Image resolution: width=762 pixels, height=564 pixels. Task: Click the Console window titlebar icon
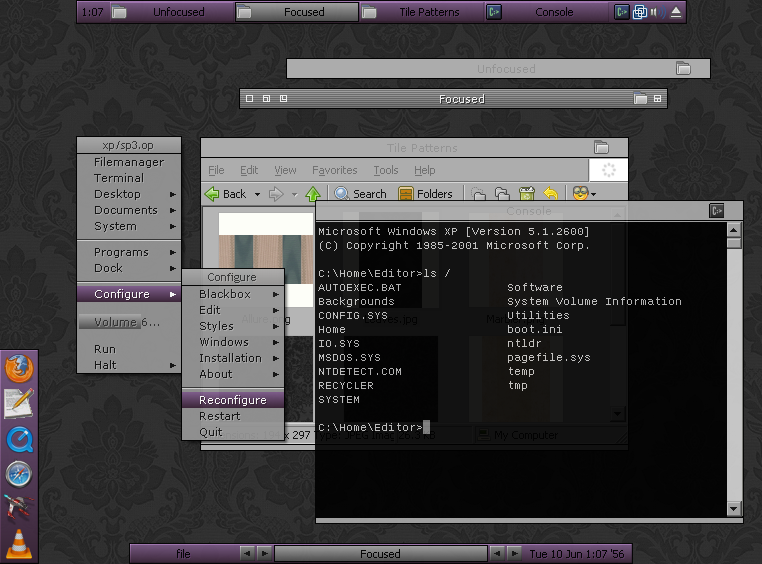pos(716,211)
